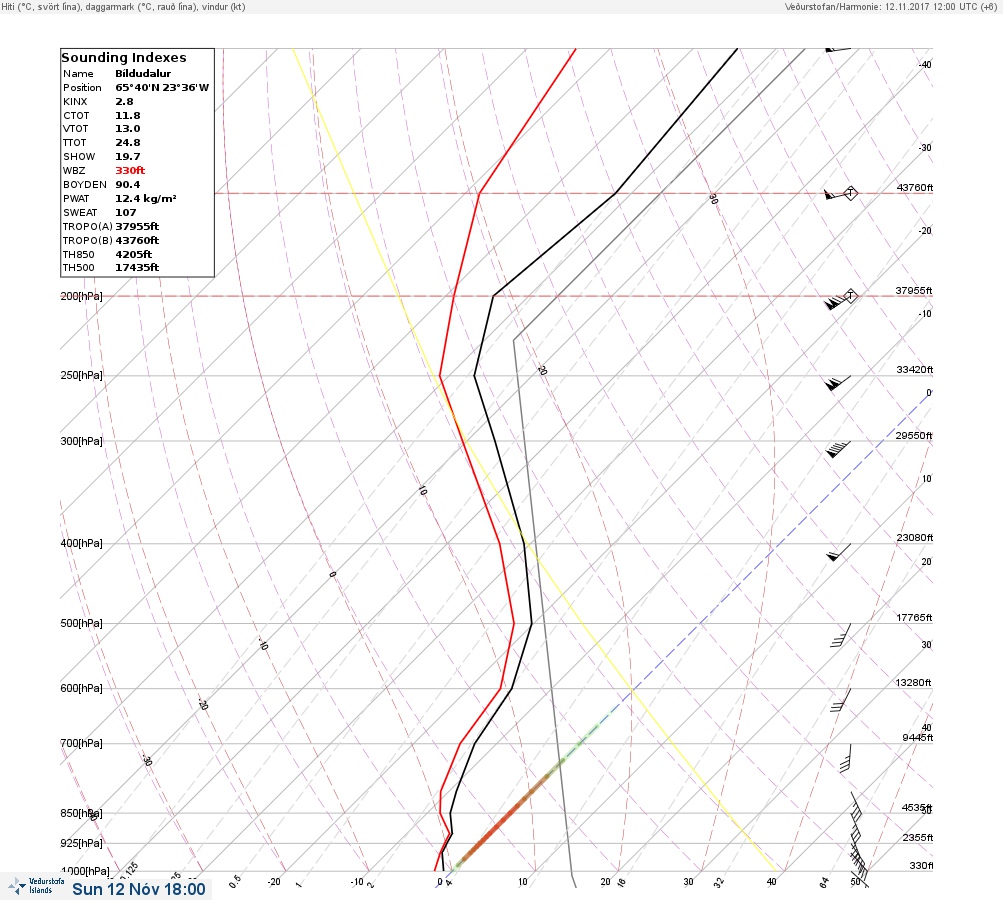Click the TH850 value 4205ft
This screenshot has width=1003, height=900.
(134, 255)
